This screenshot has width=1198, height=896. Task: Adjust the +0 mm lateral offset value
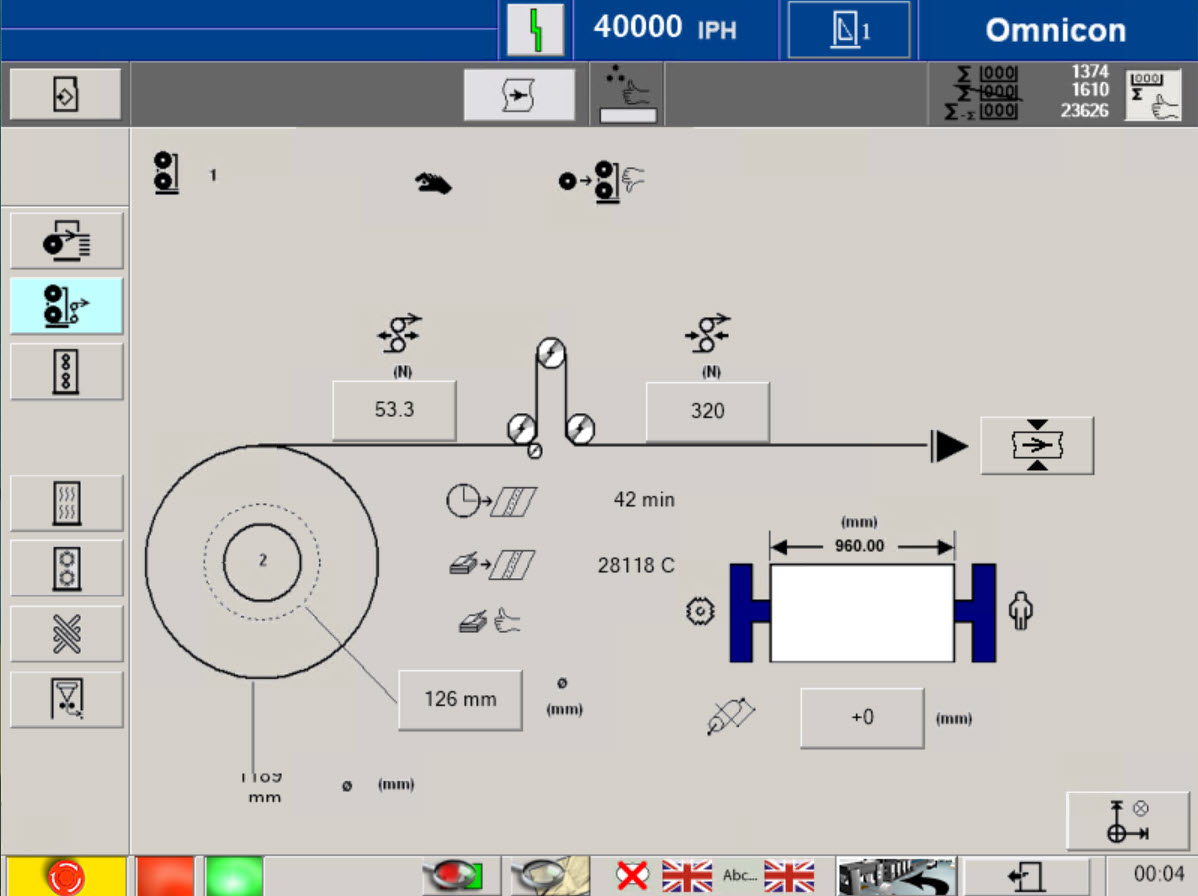coord(861,717)
